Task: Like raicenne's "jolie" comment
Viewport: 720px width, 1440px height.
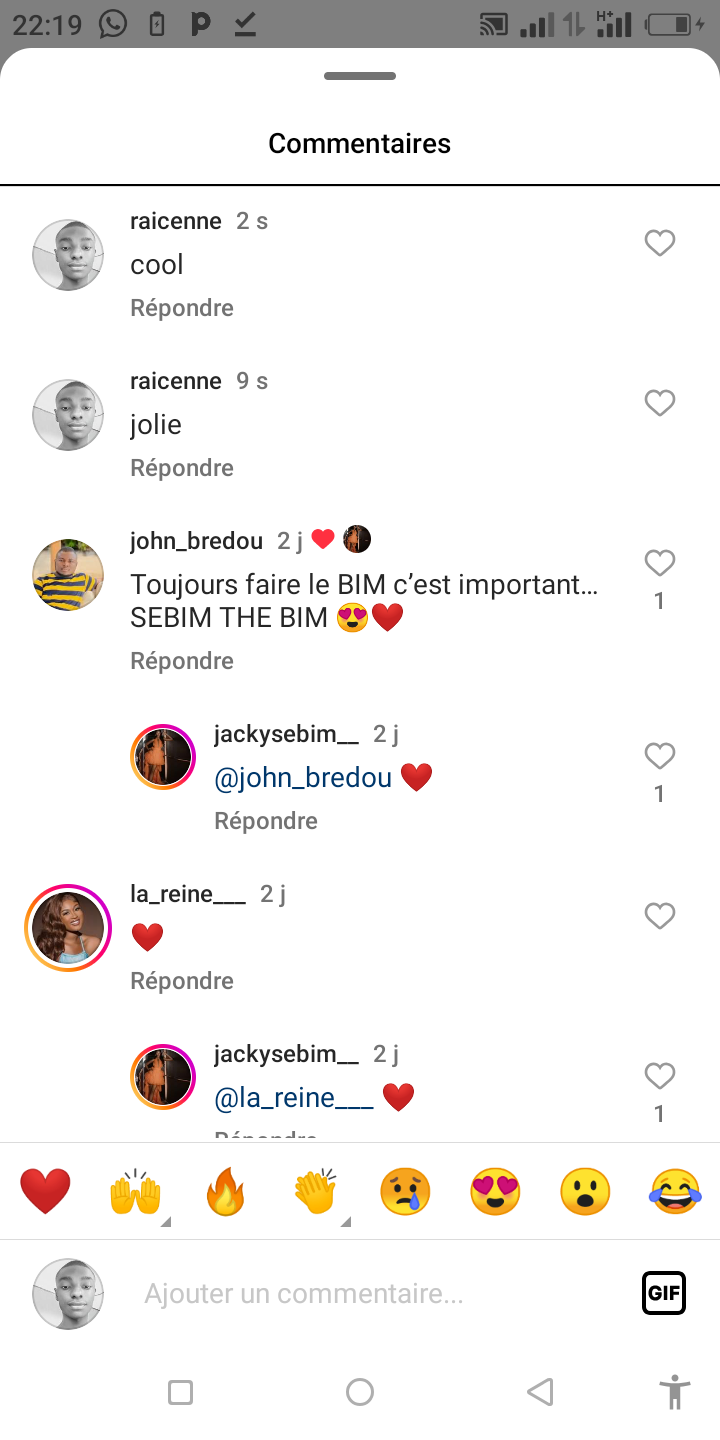Action: pos(659,403)
